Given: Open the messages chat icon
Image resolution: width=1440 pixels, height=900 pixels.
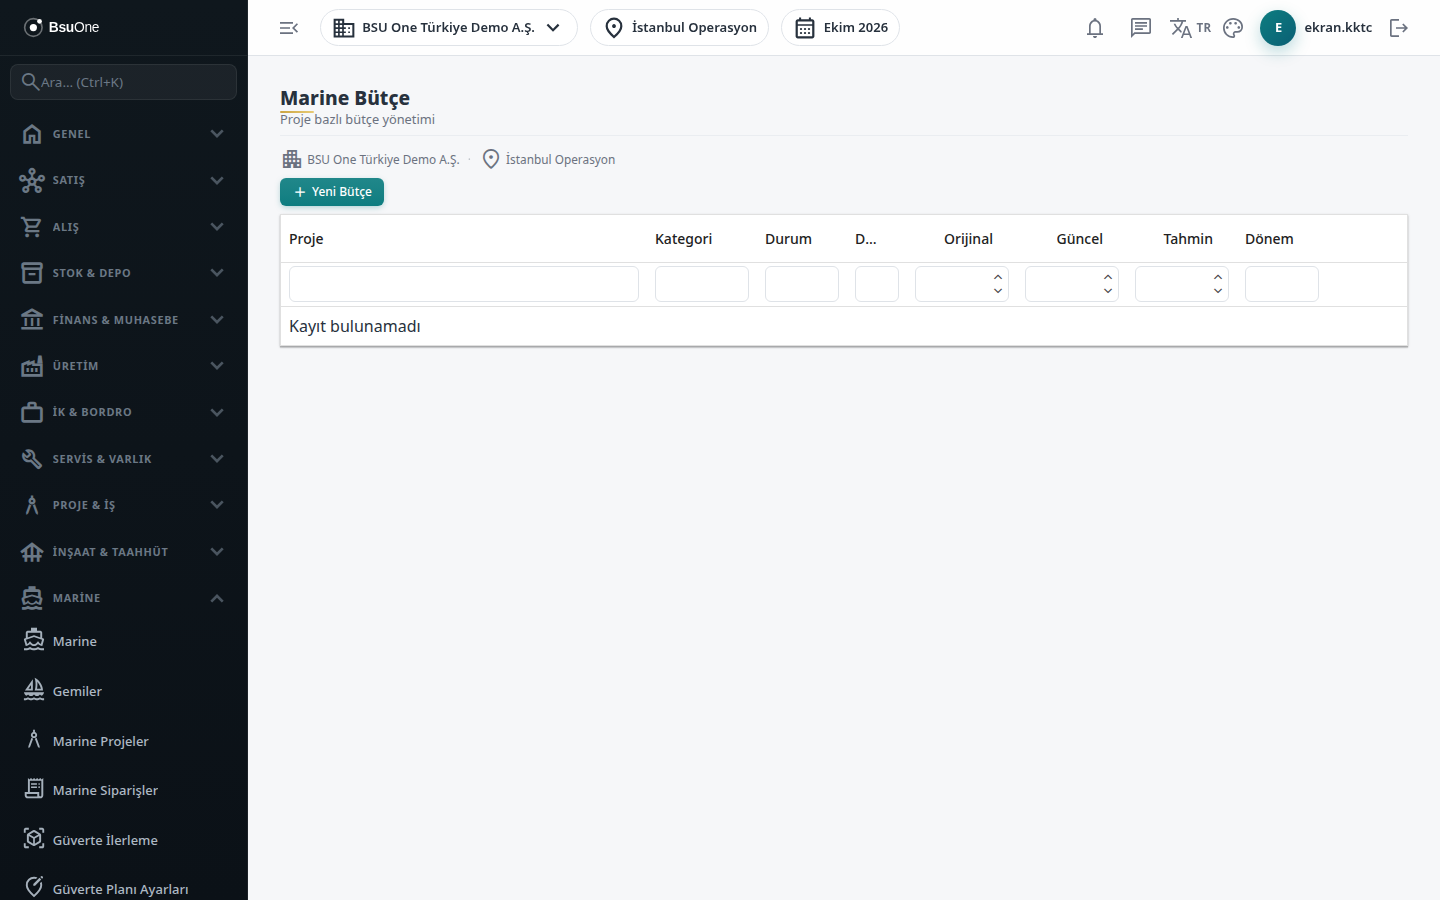Looking at the screenshot, I should tap(1141, 28).
